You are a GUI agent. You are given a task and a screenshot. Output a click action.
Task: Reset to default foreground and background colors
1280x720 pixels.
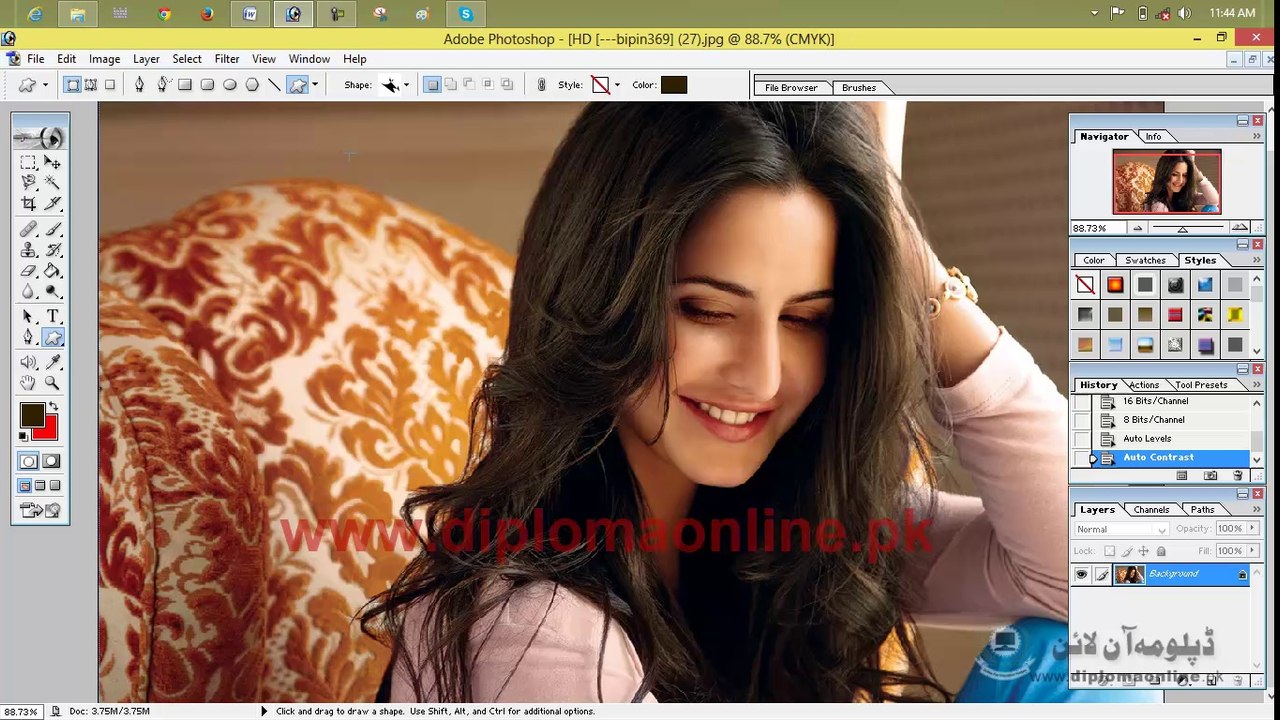(x=23, y=436)
